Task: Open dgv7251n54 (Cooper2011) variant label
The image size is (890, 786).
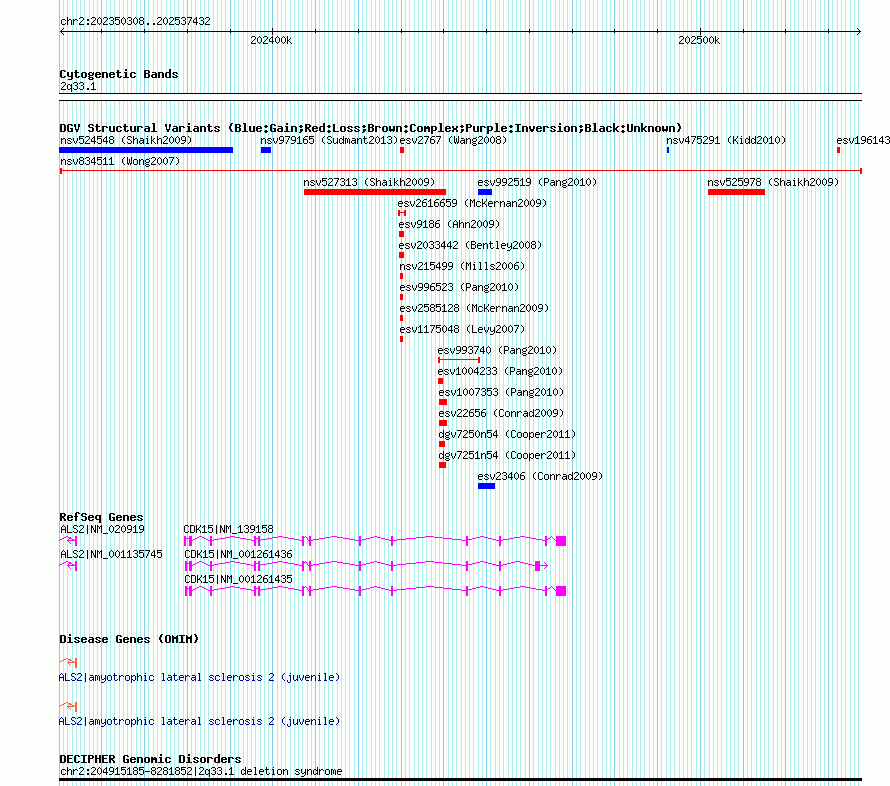Action: (x=507, y=455)
